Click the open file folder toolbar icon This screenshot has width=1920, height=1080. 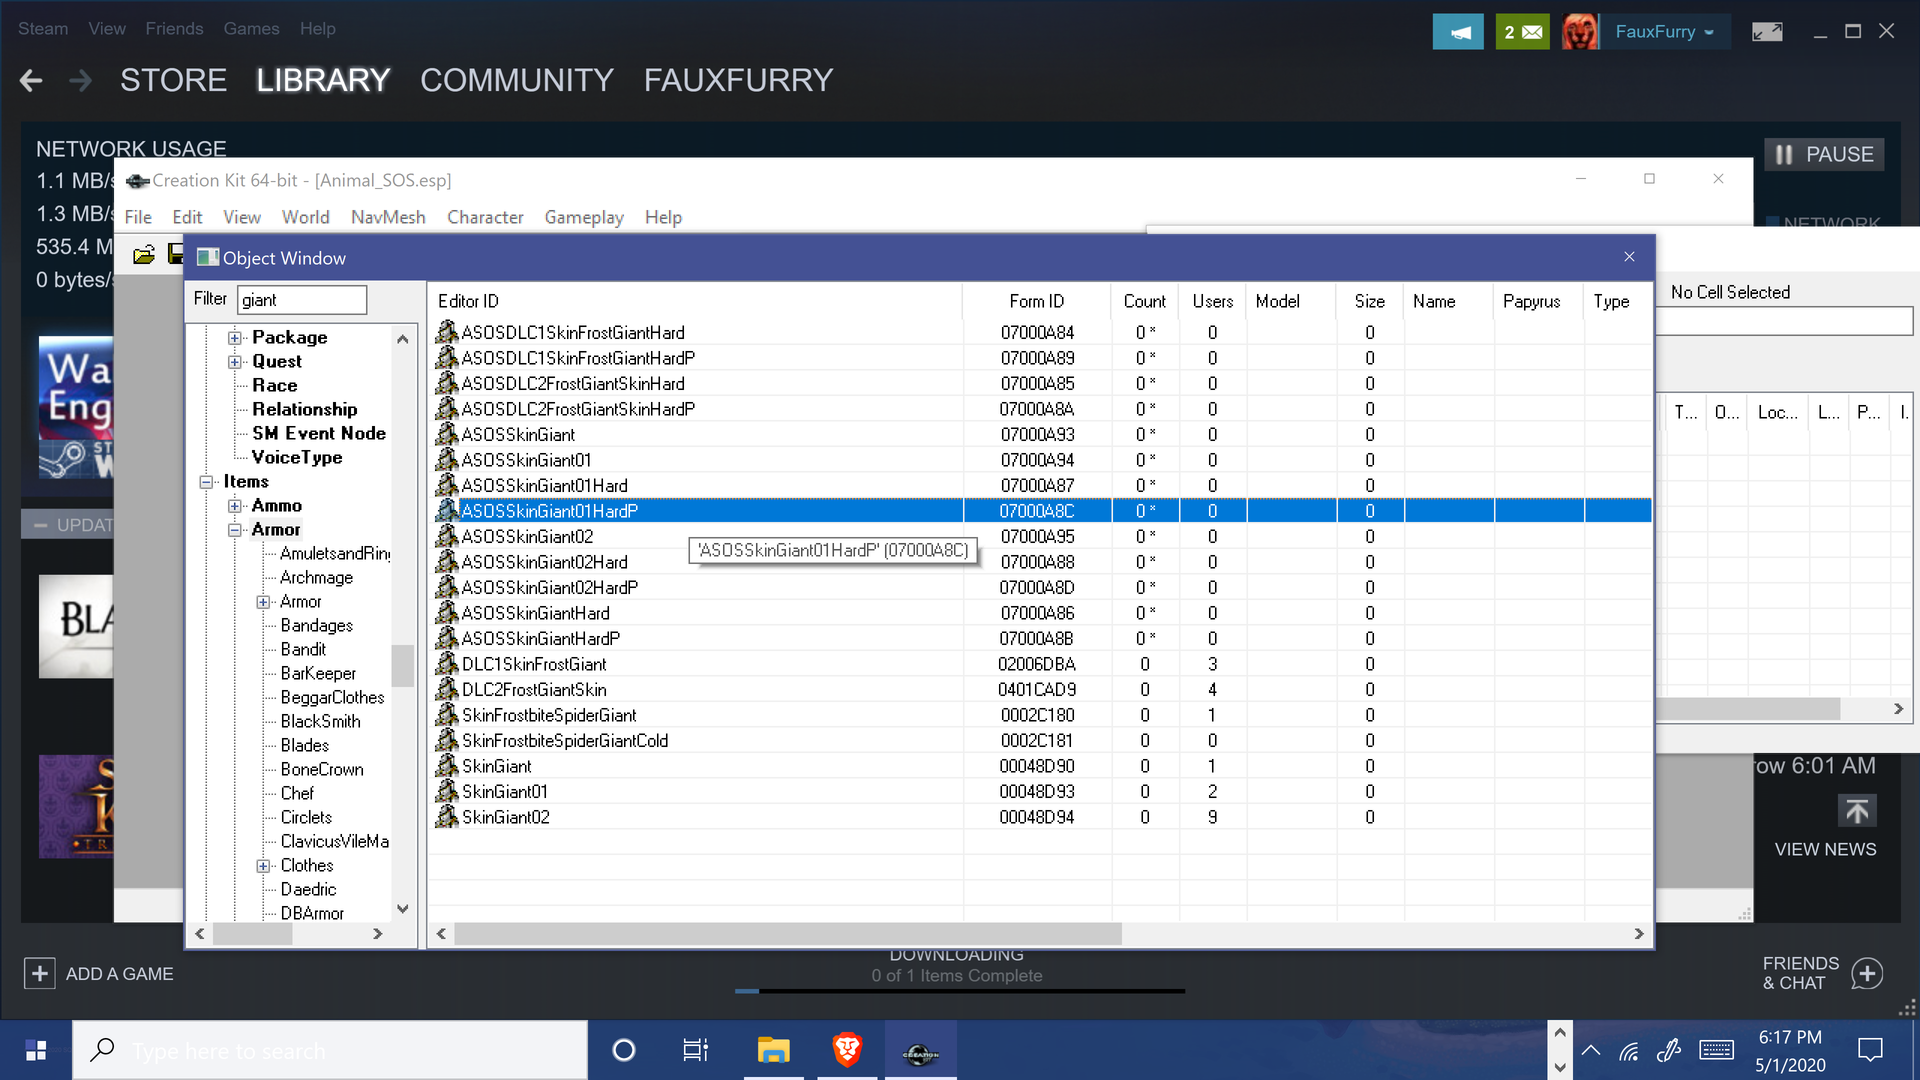click(x=144, y=255)
